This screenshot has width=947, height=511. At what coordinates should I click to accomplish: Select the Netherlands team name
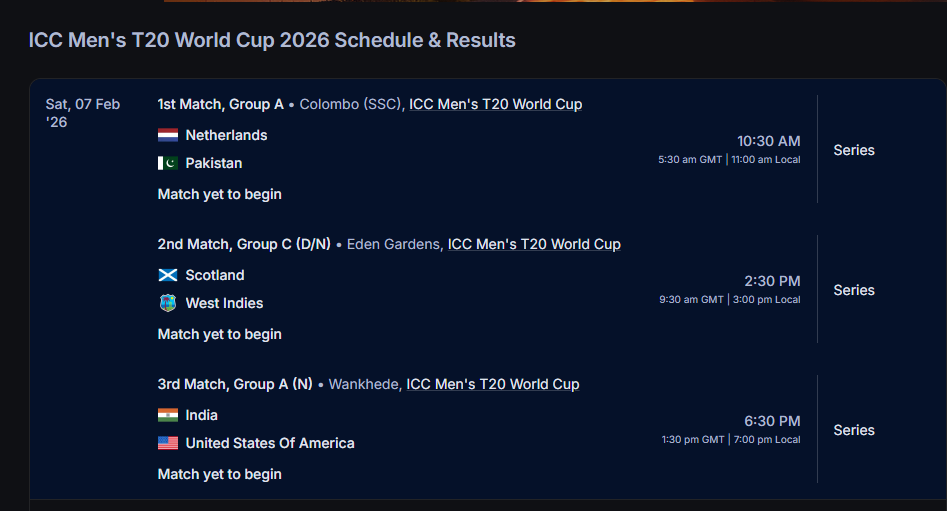[226, 135]
